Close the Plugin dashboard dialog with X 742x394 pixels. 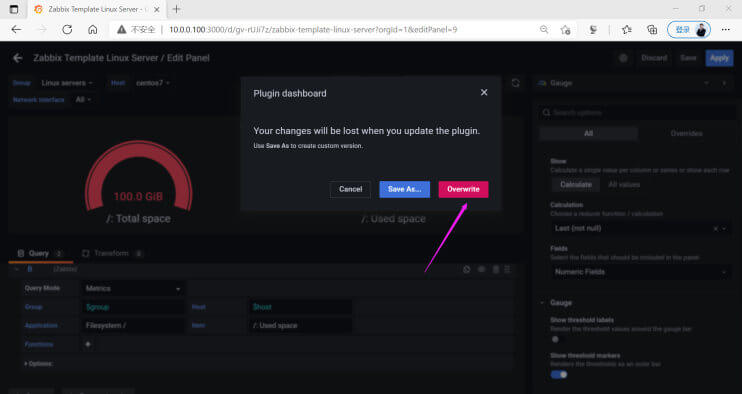click(x=484, y=92)
